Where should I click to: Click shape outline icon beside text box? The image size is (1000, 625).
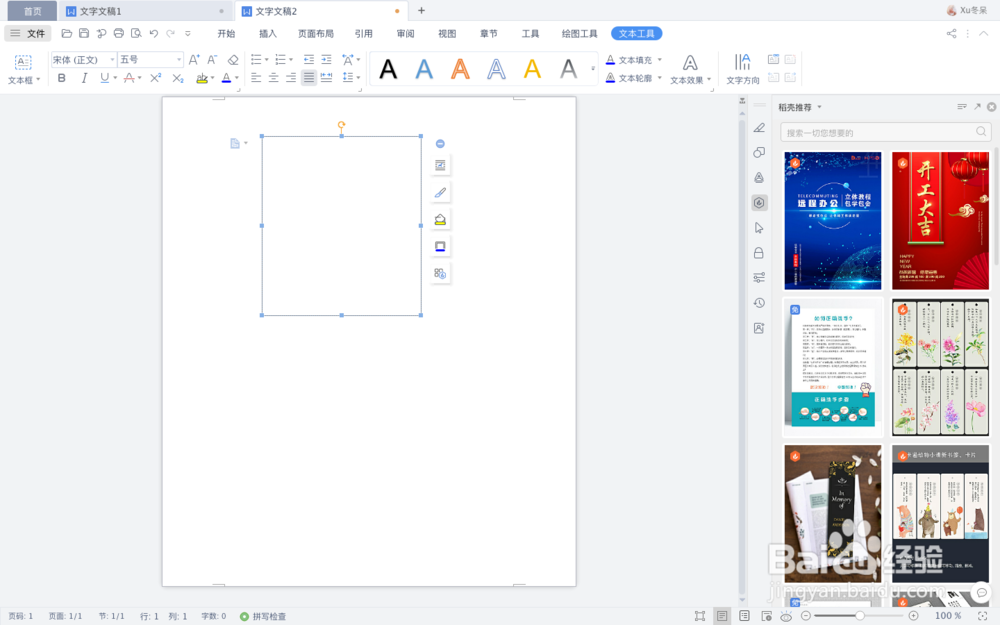click(x=440, y=246)
